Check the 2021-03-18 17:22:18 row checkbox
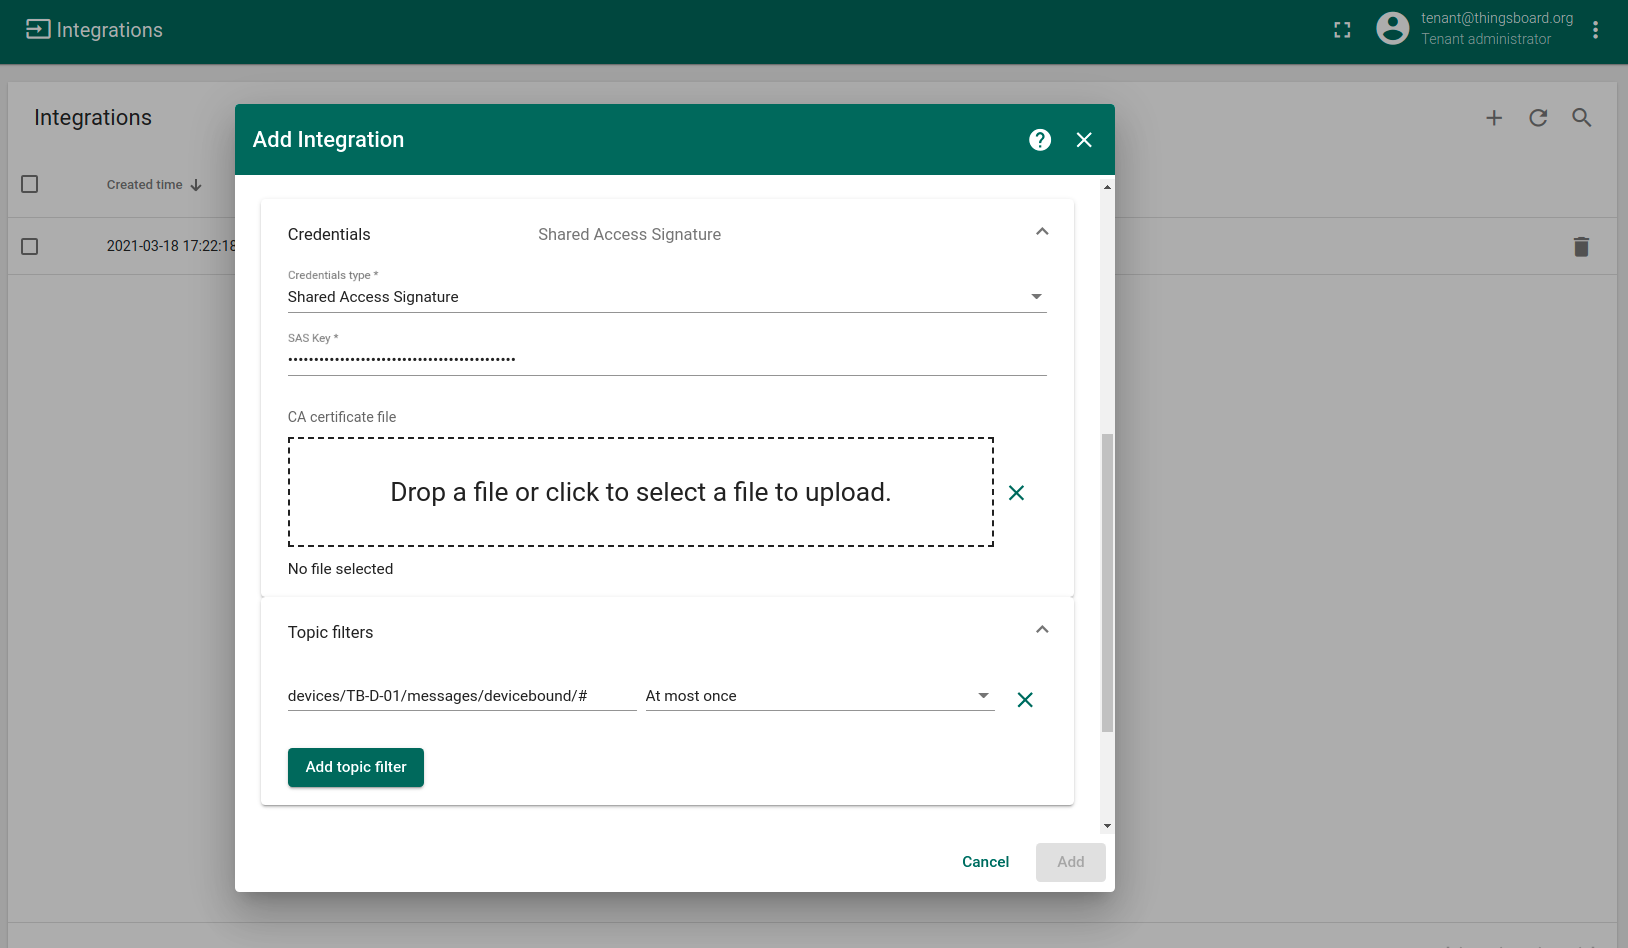Image resolution: width=1628 pixels, height=948 pixels. click(30, 246)
